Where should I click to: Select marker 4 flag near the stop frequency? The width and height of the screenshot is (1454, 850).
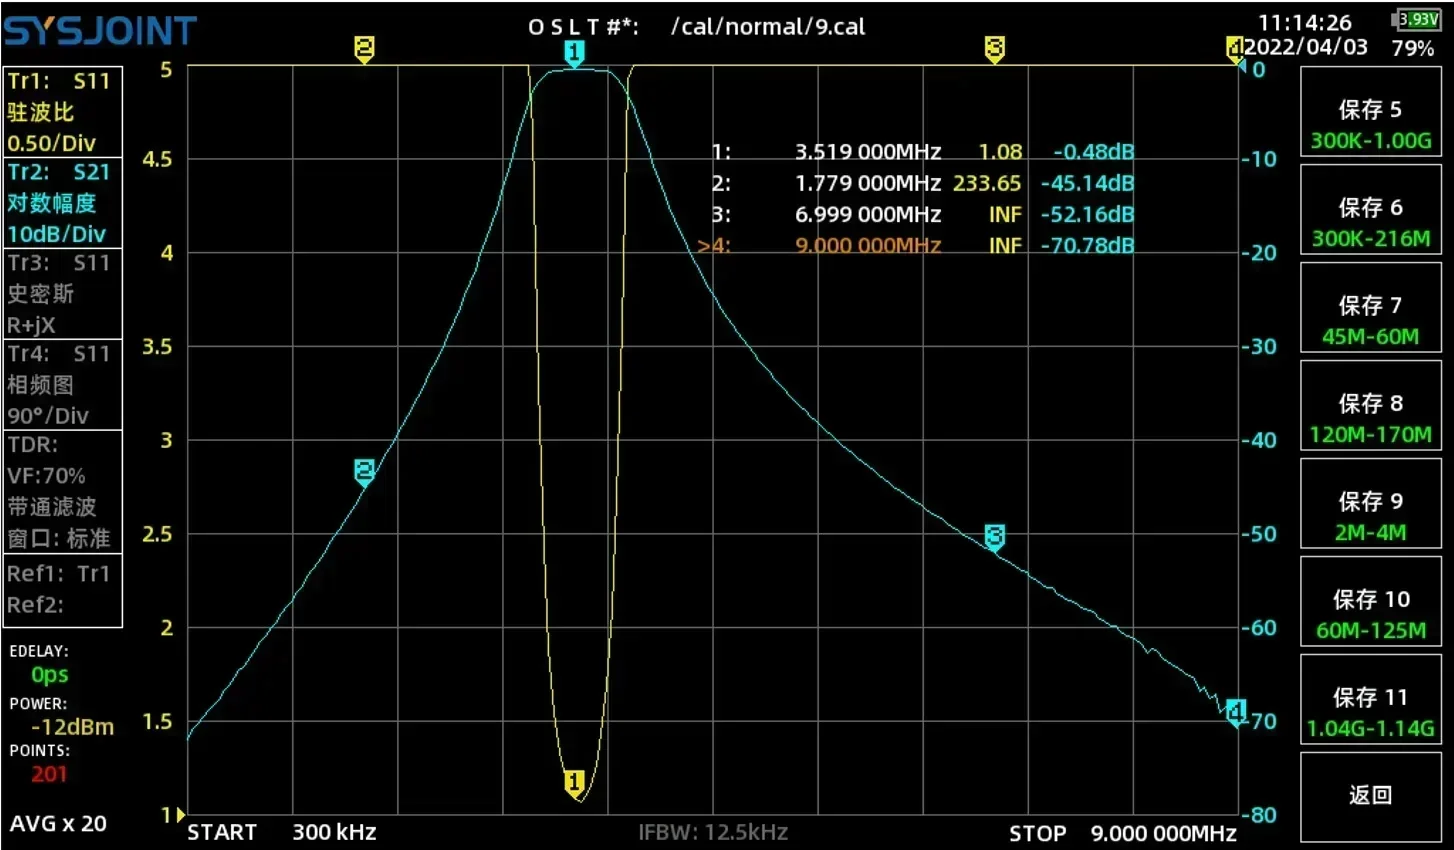(1237, 711)
